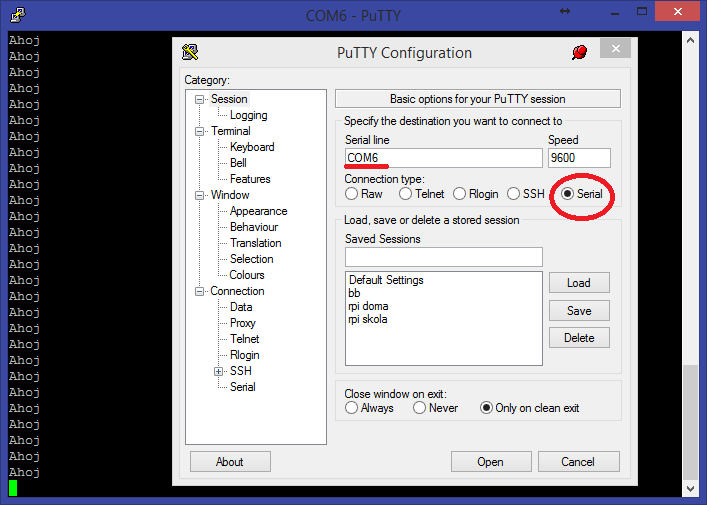The width and height of the screenshot is (707, 505).
Task: Collapse the Session tree node
Action: (199, 100)
